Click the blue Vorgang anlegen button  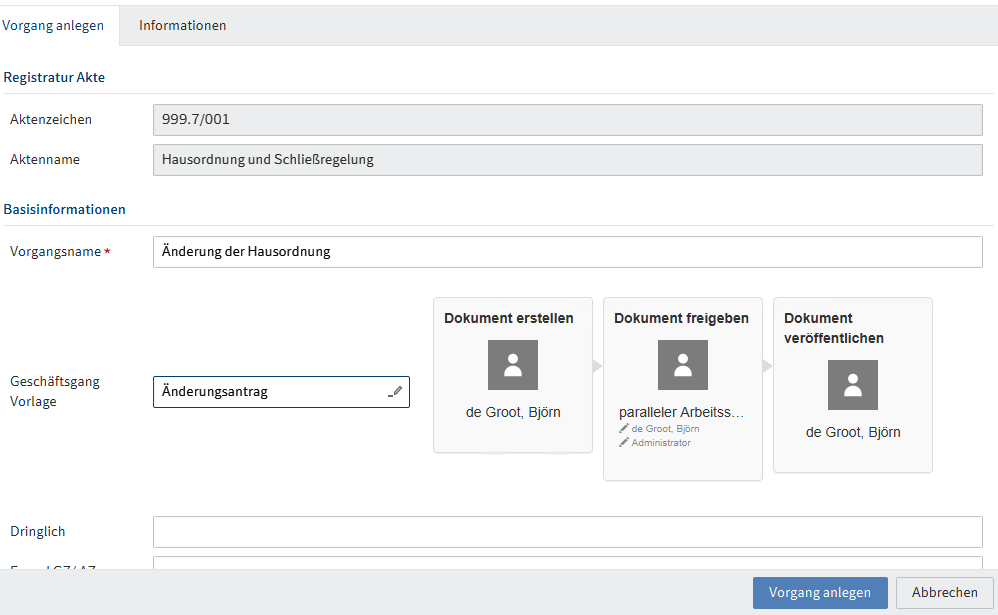click(x=820, y=593)
